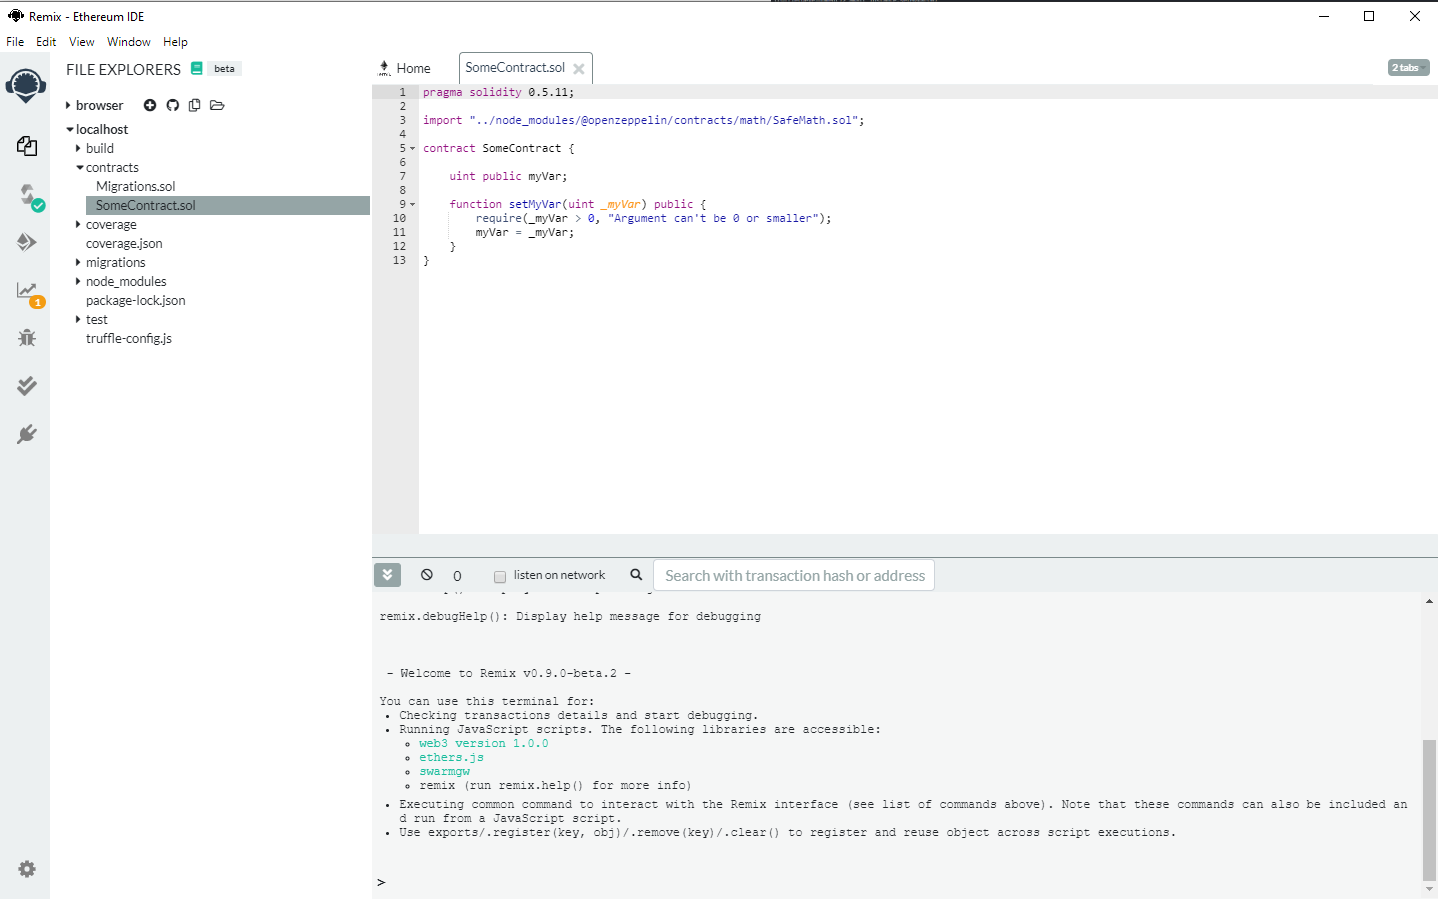The width and height of the screenshot is (1438, 899).
Task: Click the 2 tabs badge
Action: click(x=1408, y=68)
